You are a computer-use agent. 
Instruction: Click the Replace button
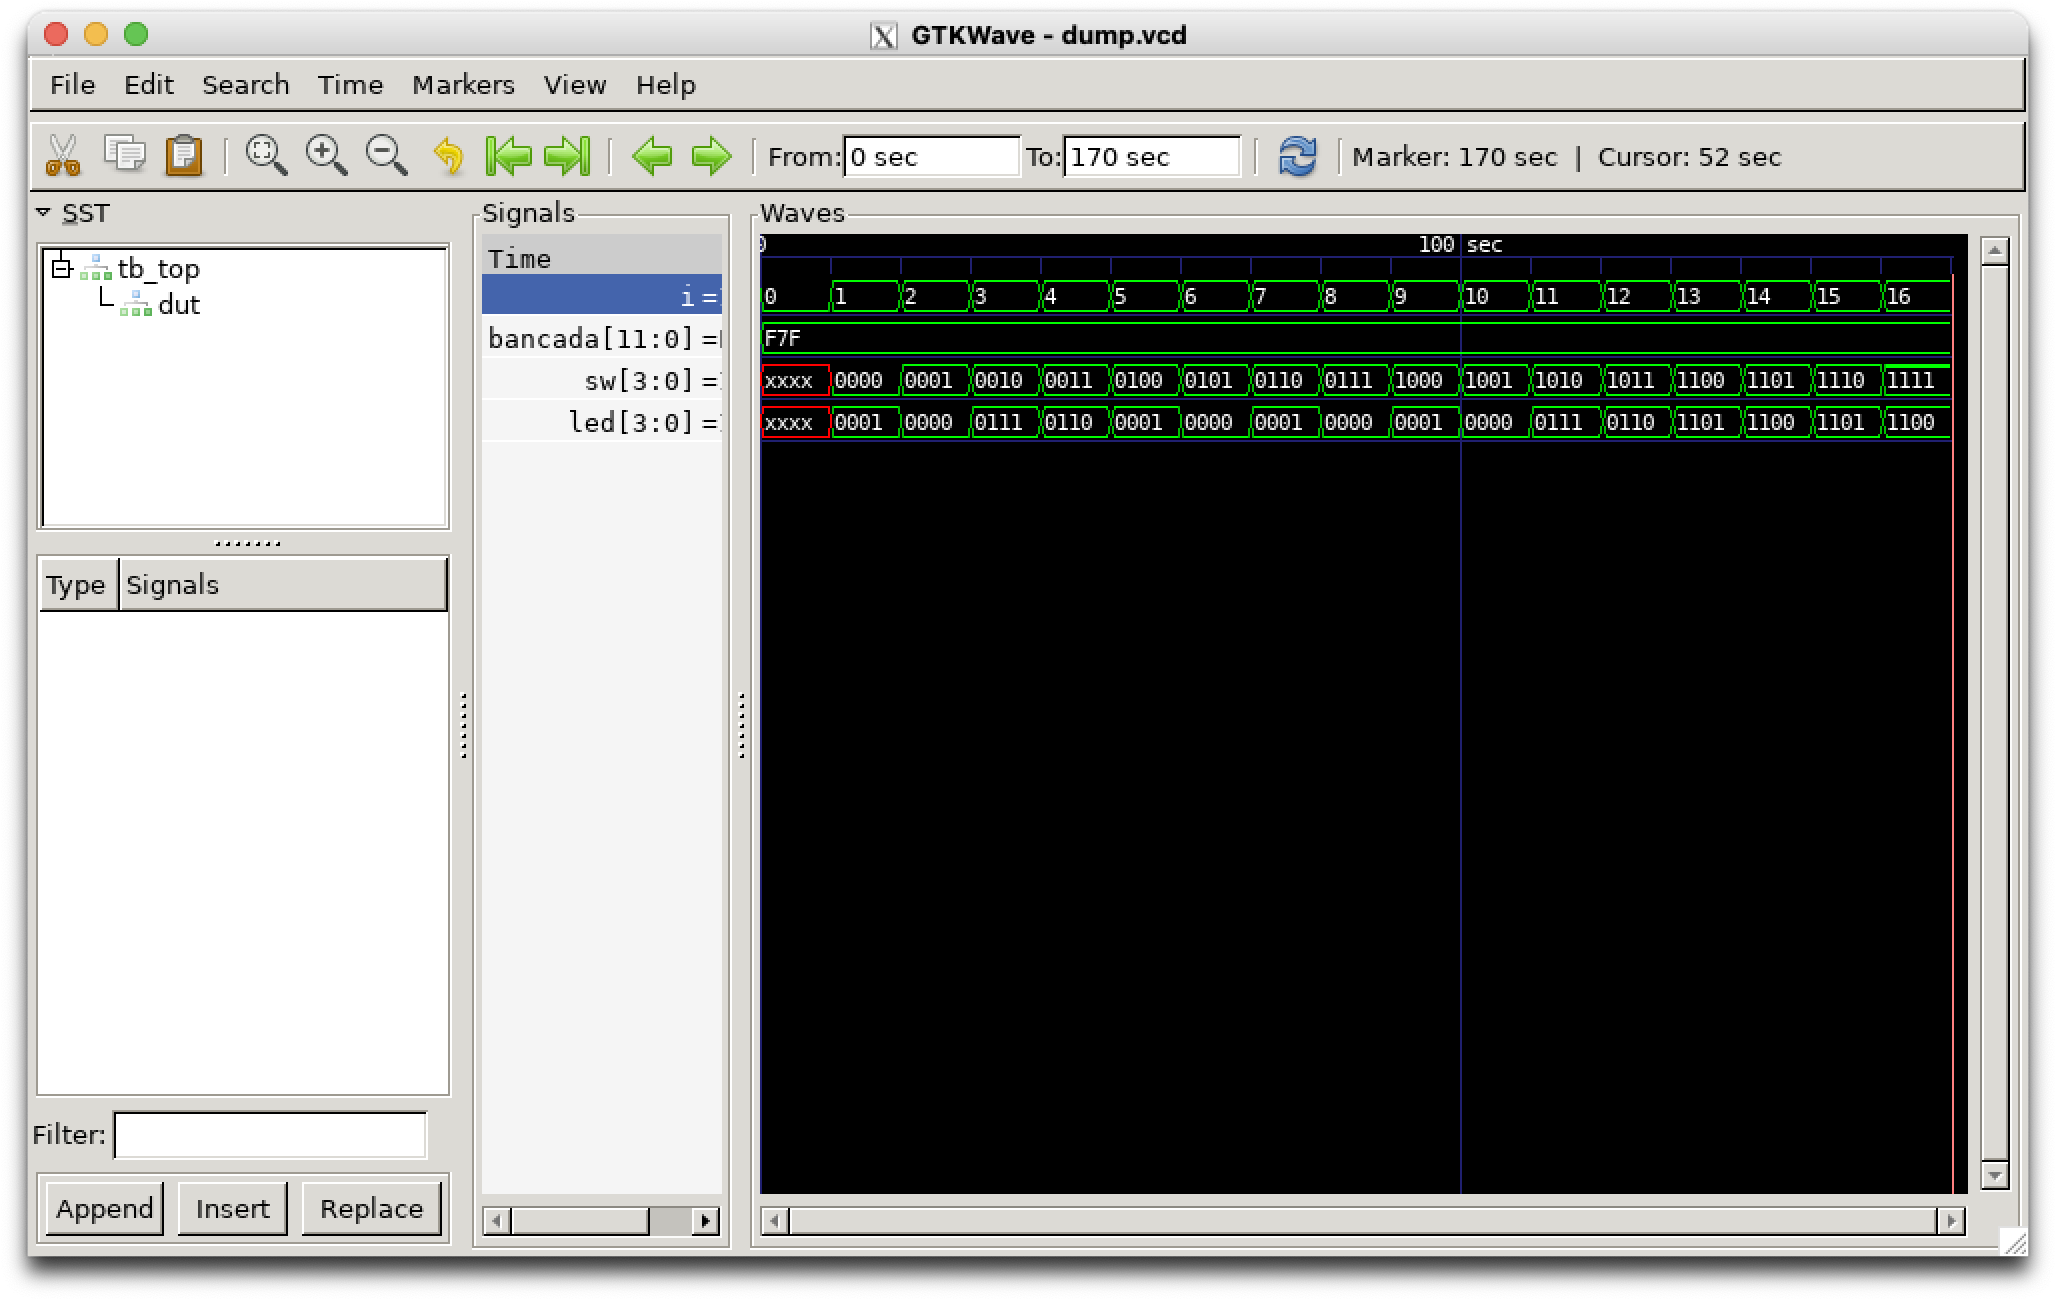point(372,1209)
